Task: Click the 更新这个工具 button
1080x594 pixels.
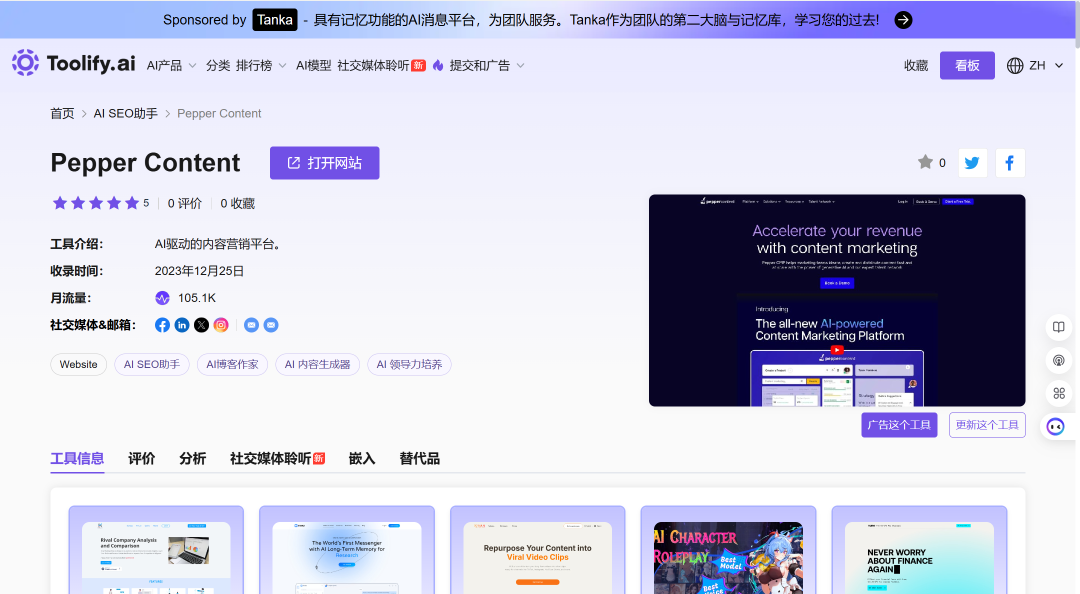Action: [987, 424]
